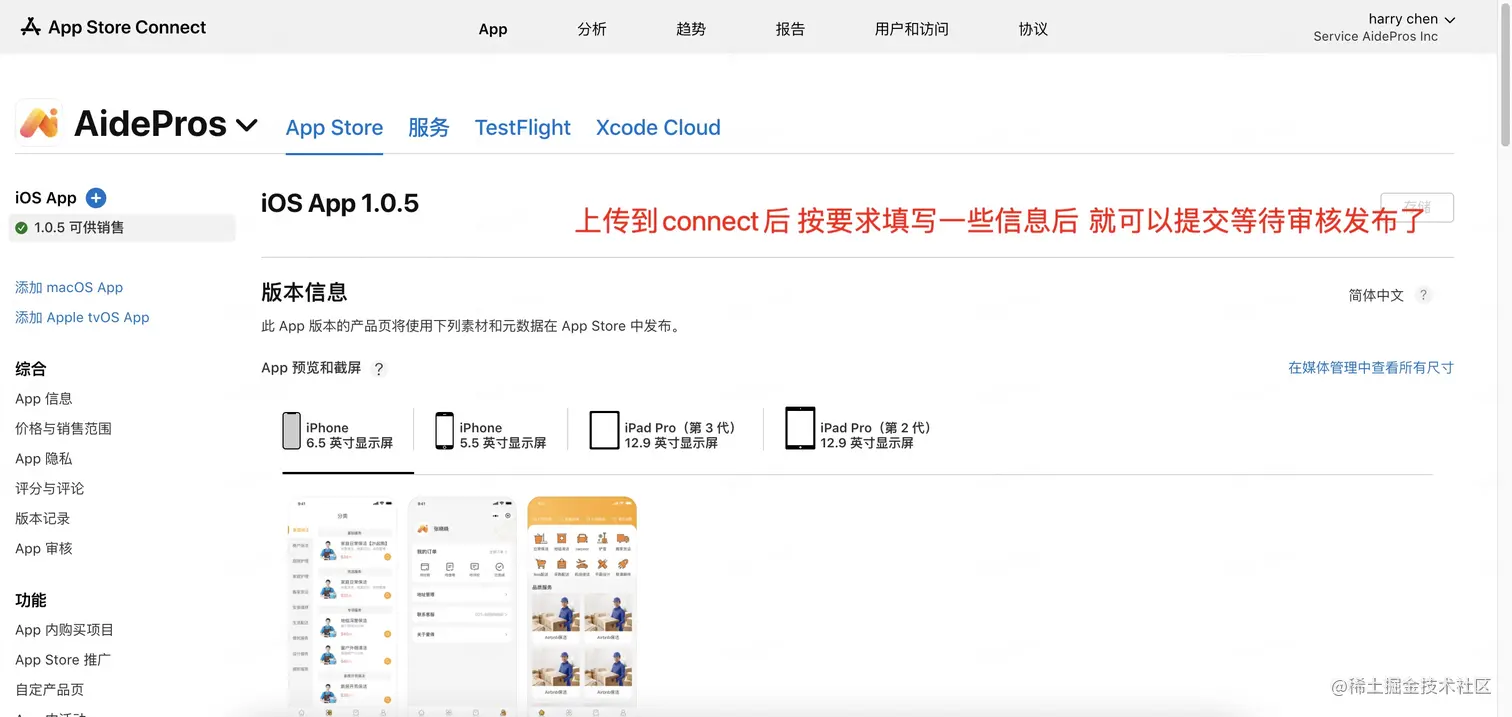Open the harry chen account menu

pos(1411,19)
